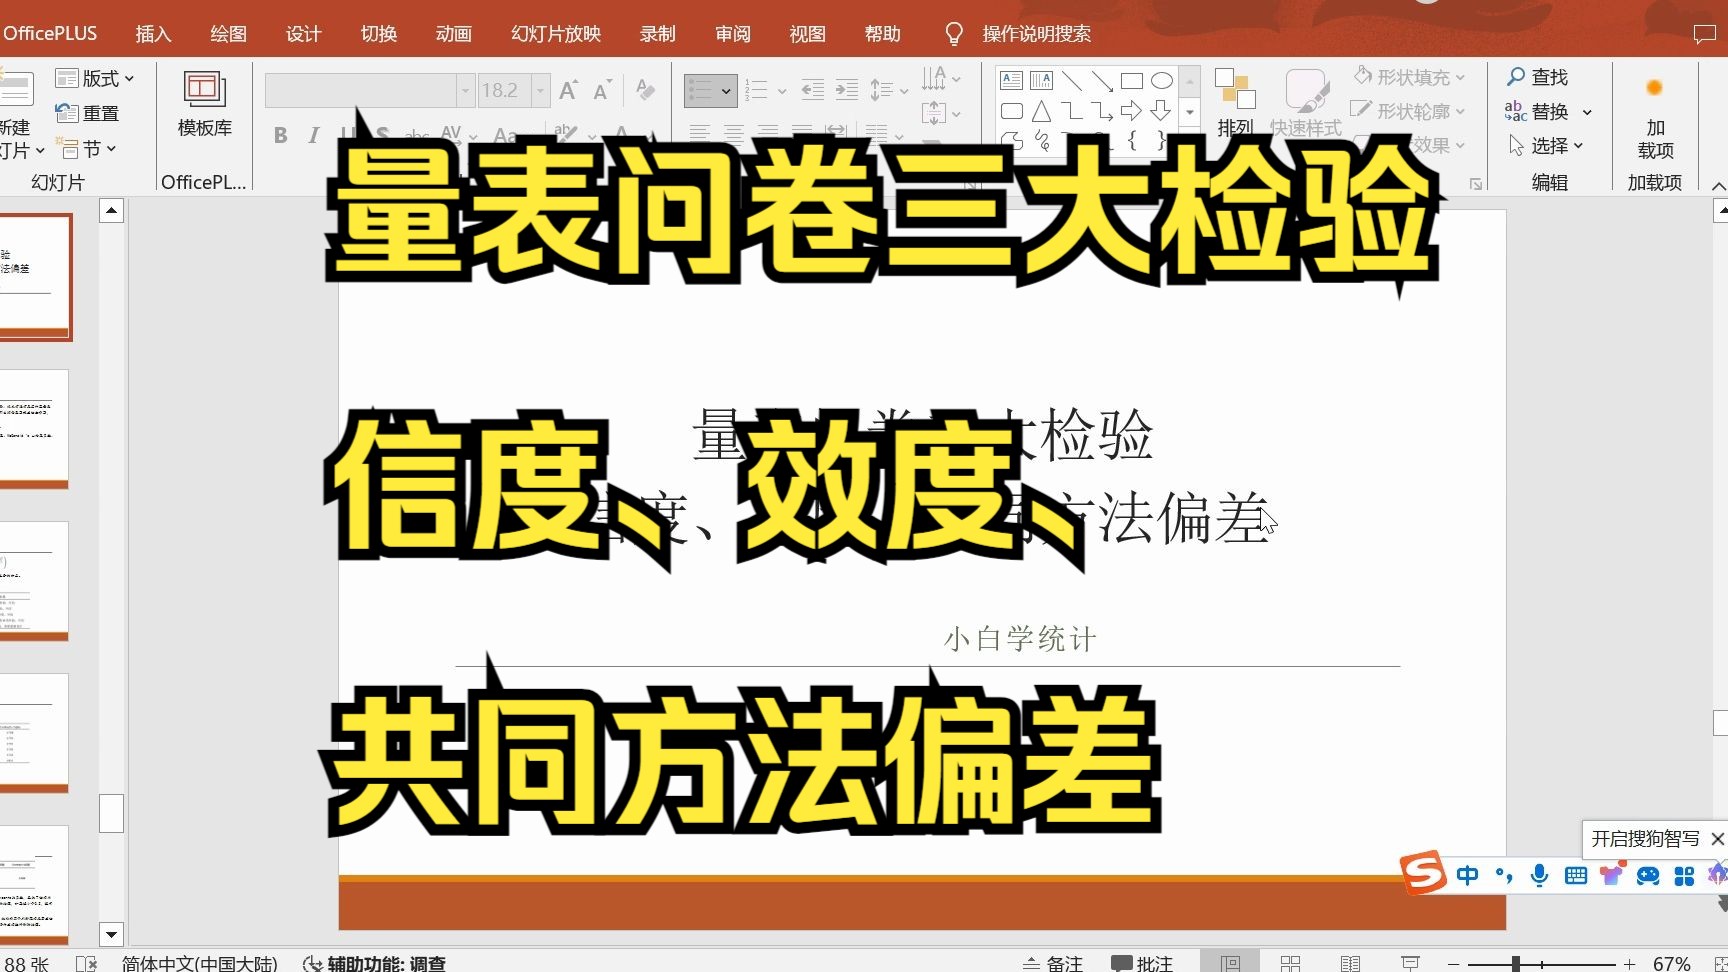Select the oval shape
The image size is (1728, 972).
click(x=1162, y=81)
